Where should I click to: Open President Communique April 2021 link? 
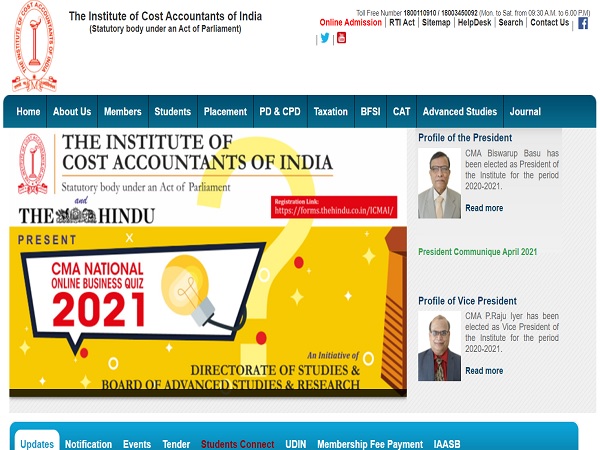click(477, 252)
